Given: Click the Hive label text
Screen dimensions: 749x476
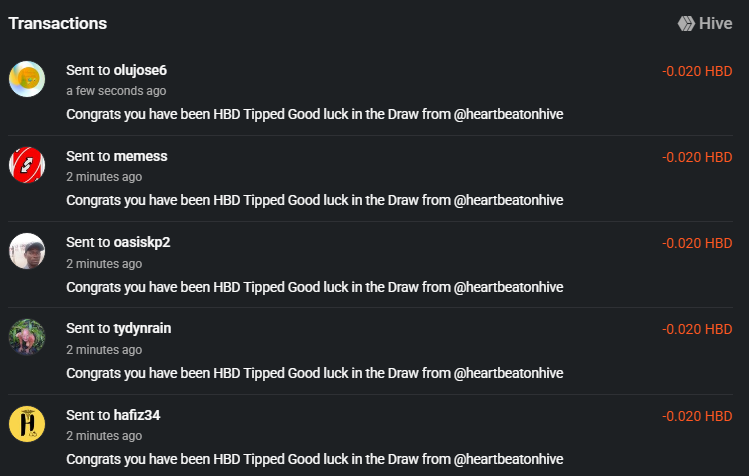Looking at the screenshot, I should 715,23.
